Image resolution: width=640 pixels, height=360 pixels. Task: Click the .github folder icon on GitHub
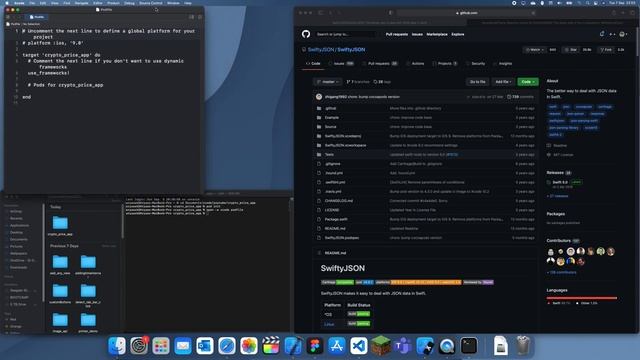pyautogui.click(x=319, y=108)
